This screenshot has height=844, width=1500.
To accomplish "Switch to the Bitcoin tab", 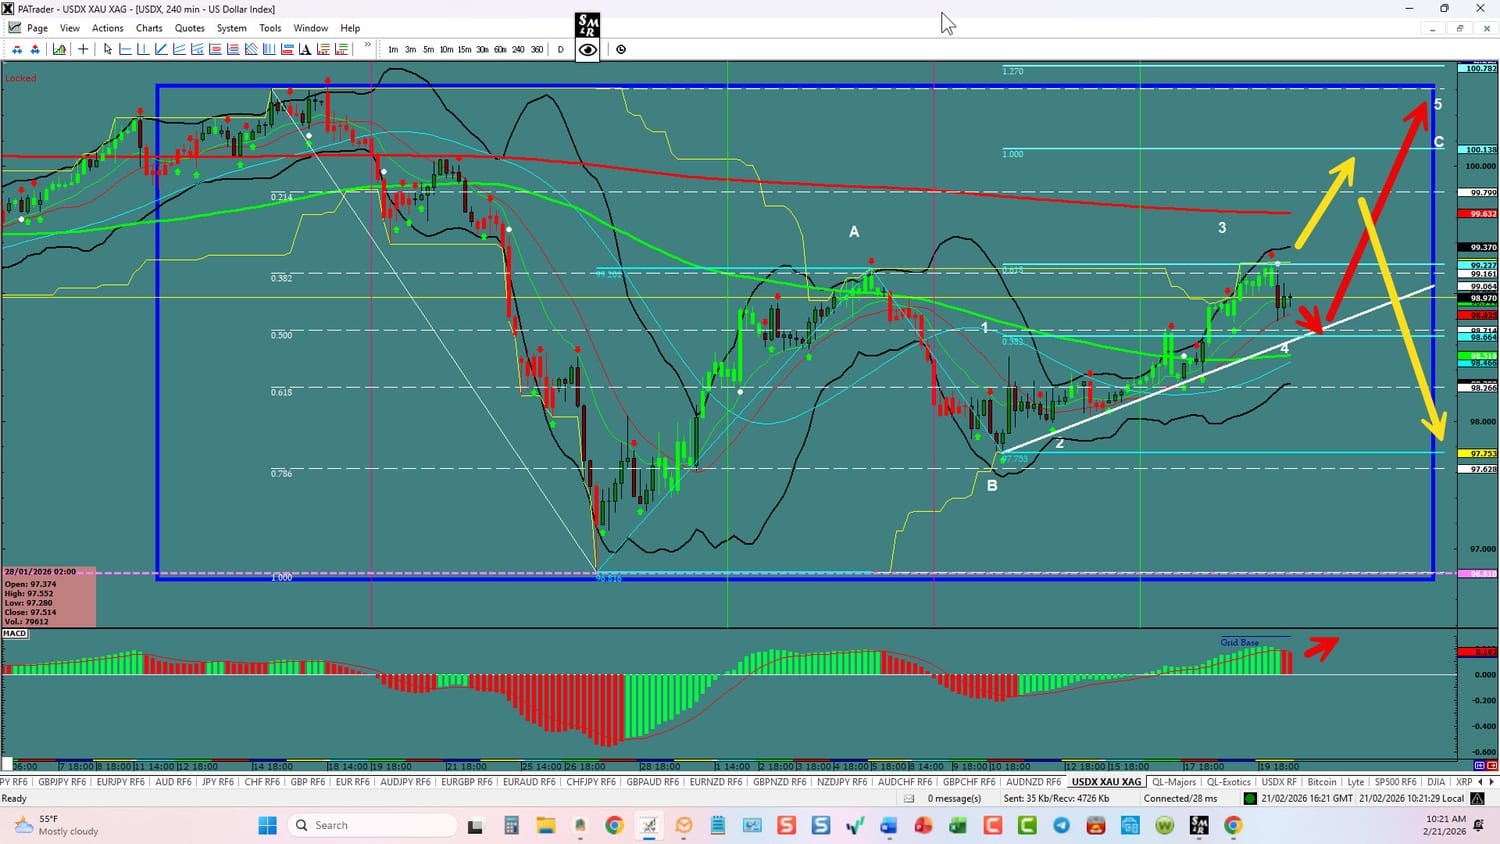I will (x=1322, y=782).
